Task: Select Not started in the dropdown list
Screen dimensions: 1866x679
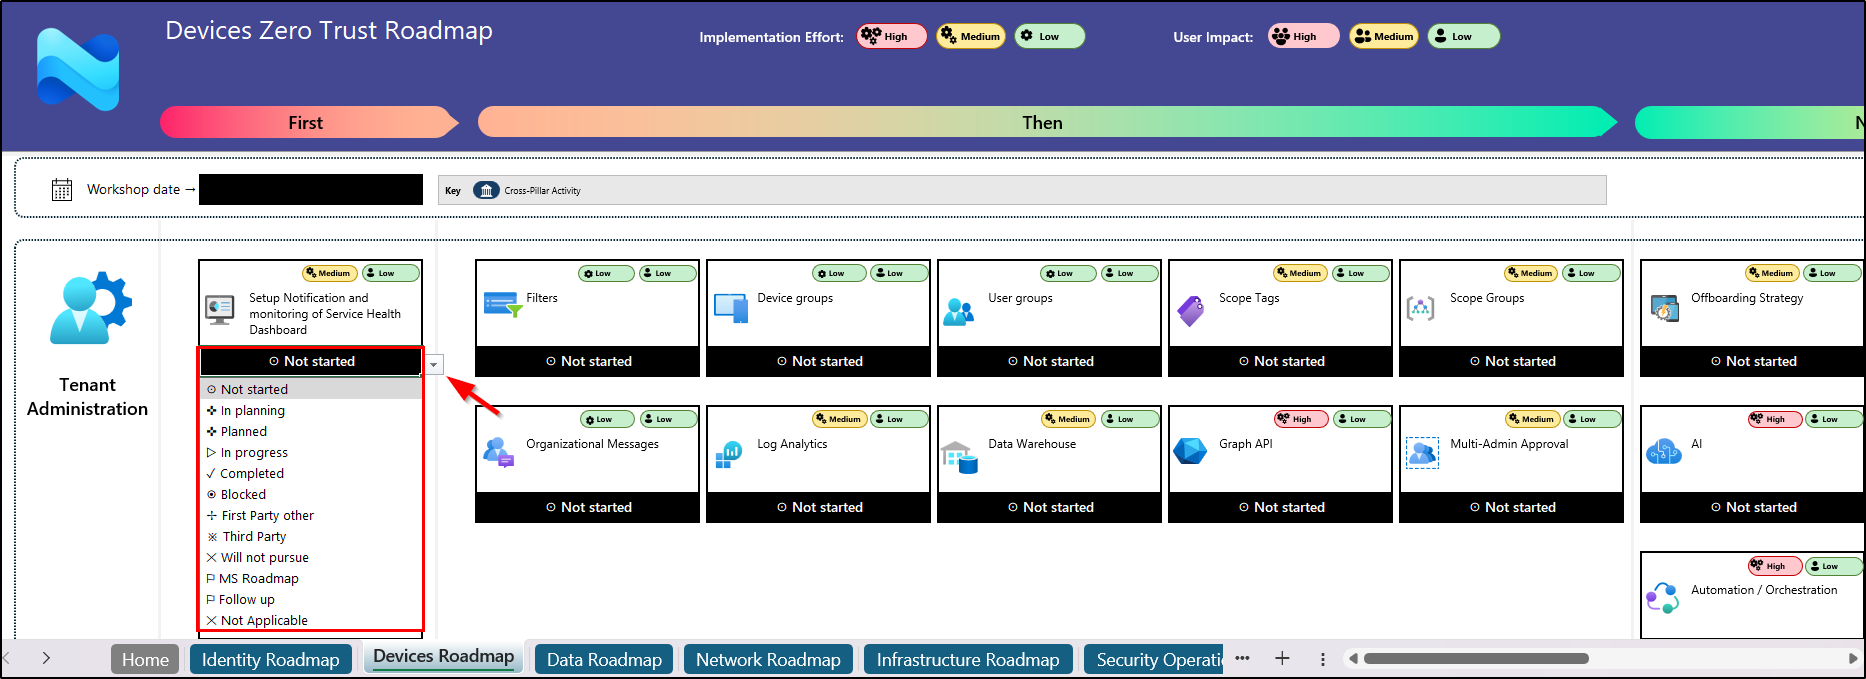Action: coord(311,389)
